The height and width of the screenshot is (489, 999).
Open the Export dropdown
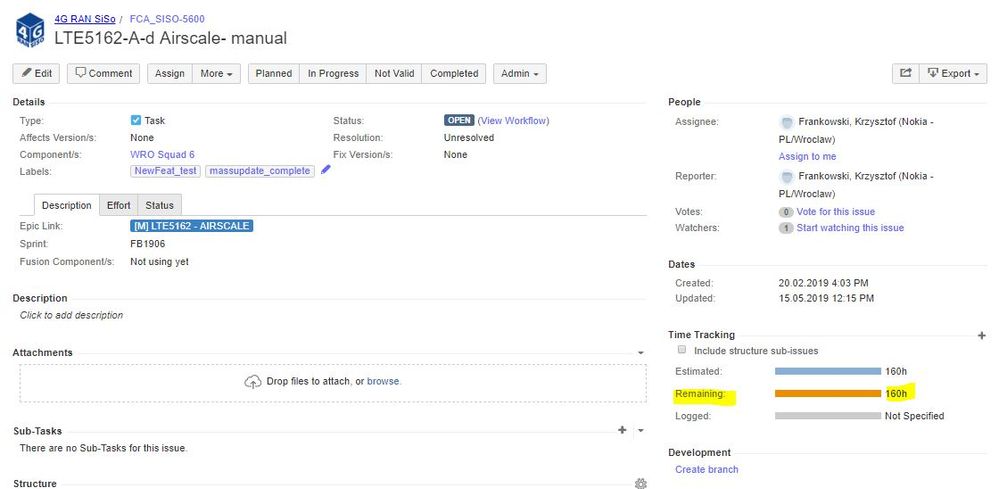click(x=953, y=73)
